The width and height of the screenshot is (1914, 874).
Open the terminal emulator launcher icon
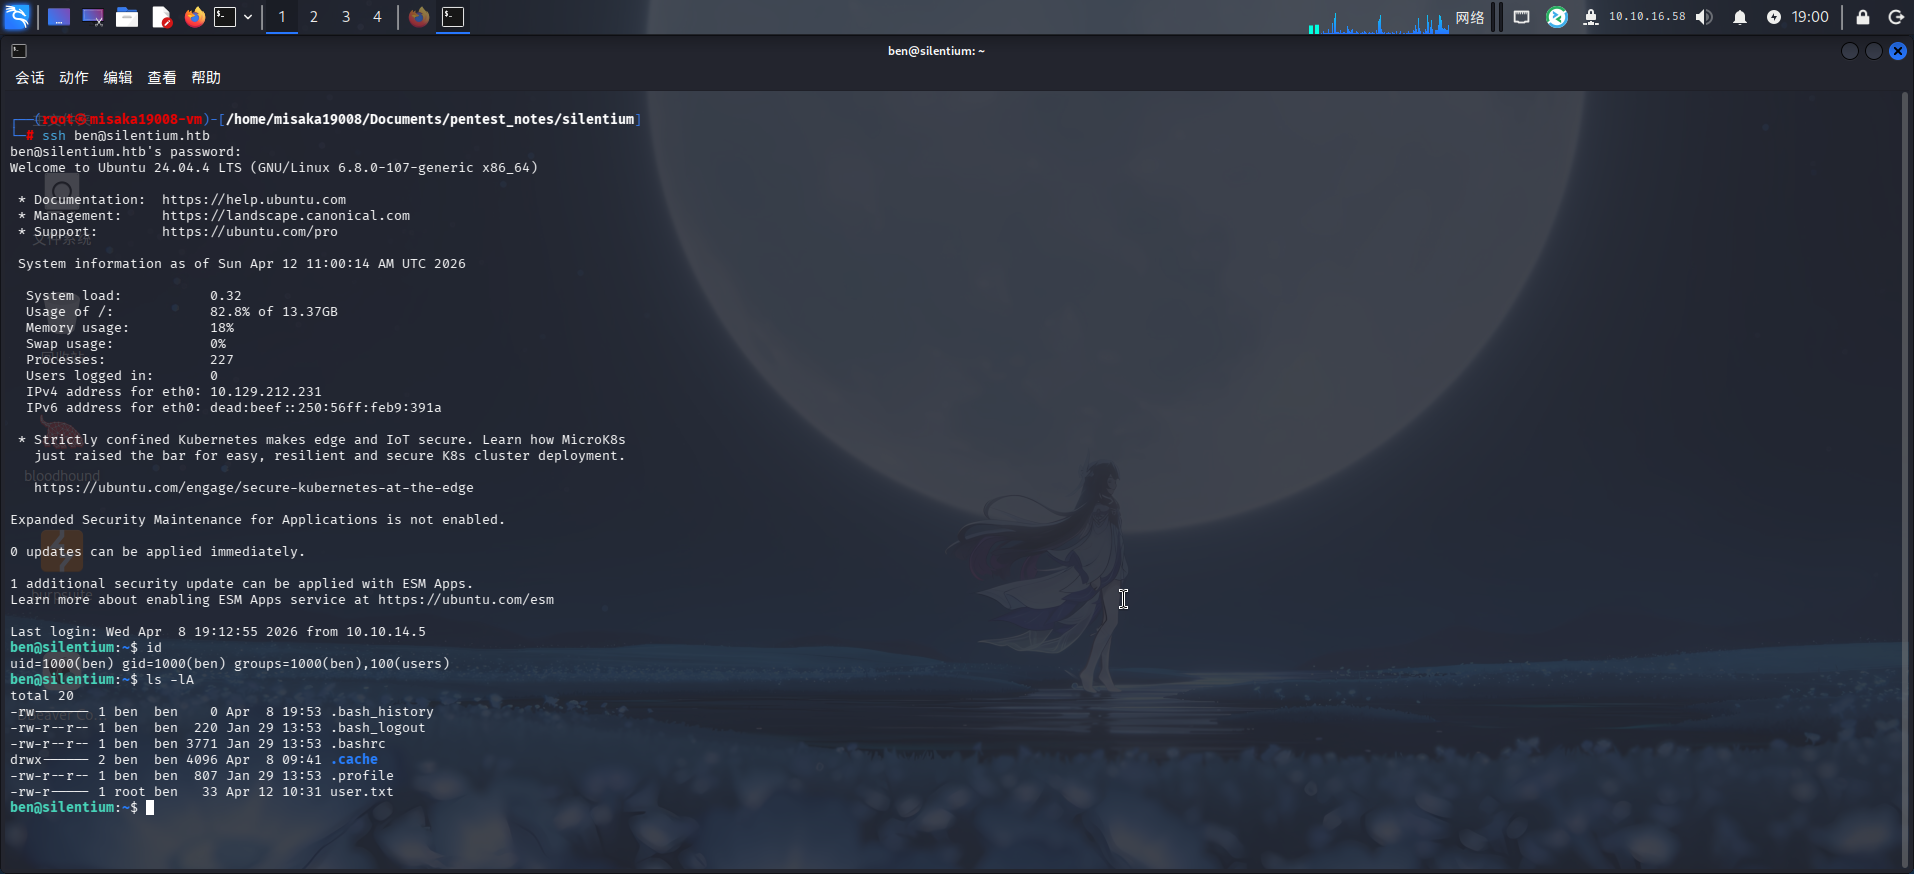coord(225,17)
